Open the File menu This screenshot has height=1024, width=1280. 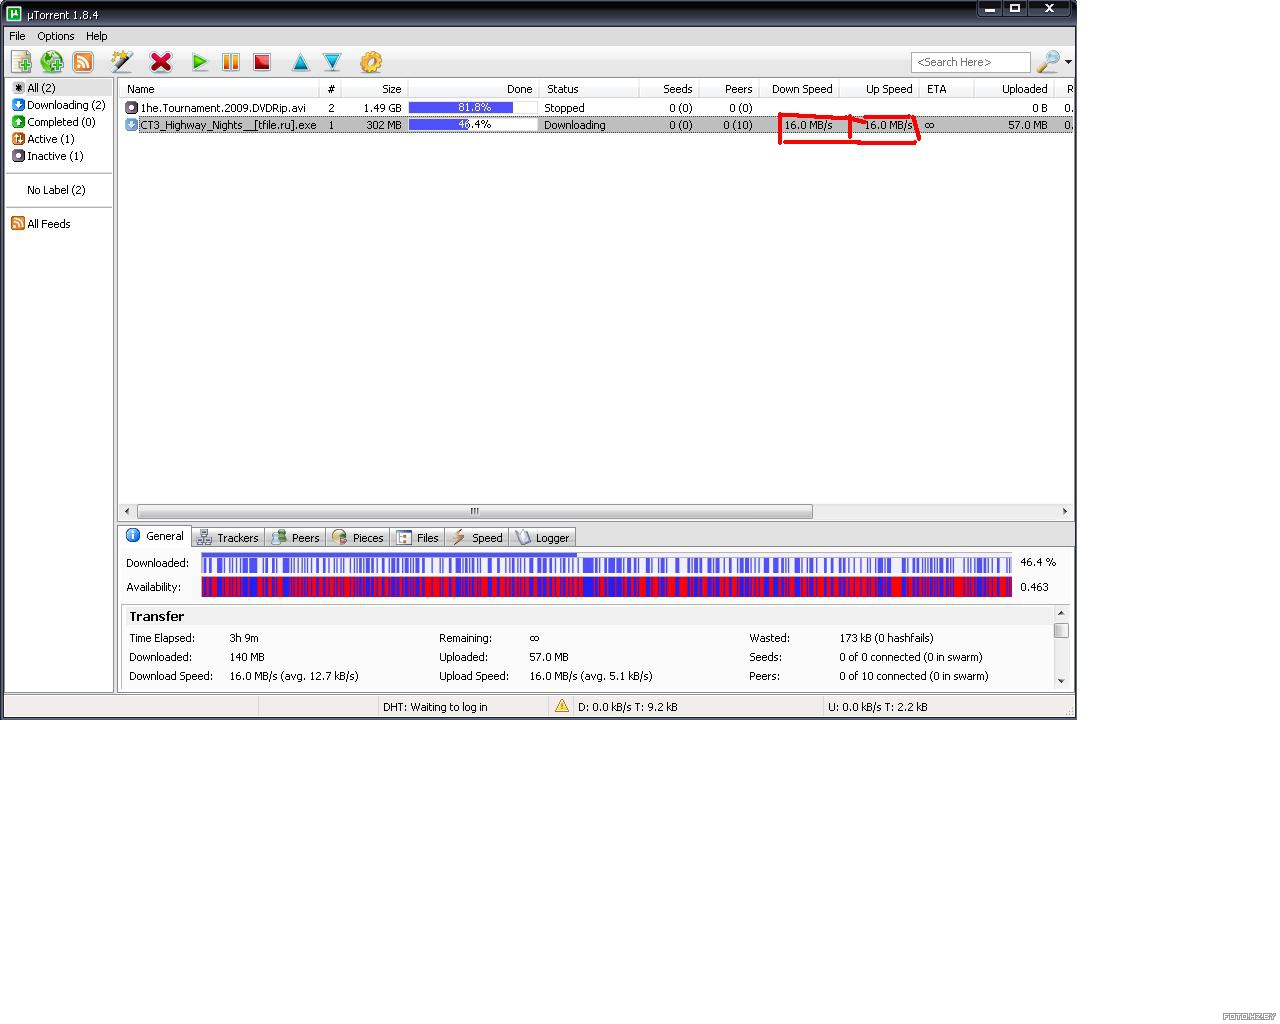(x=17, y=36)
